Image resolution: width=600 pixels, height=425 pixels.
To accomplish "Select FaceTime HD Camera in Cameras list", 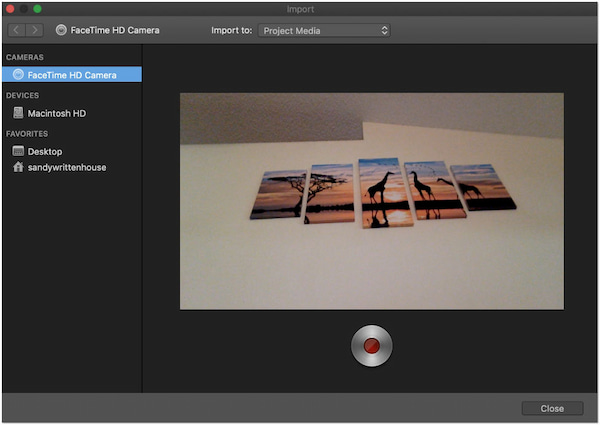I will [x=72, y=75].
